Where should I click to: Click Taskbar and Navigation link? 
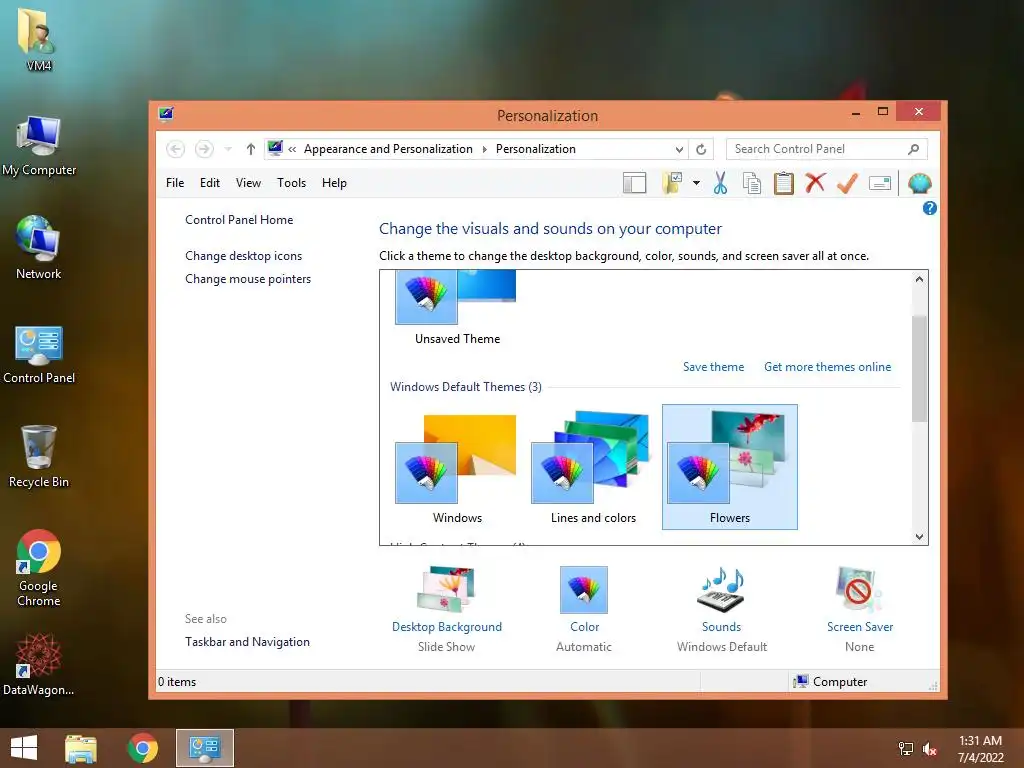pos(248,642)
